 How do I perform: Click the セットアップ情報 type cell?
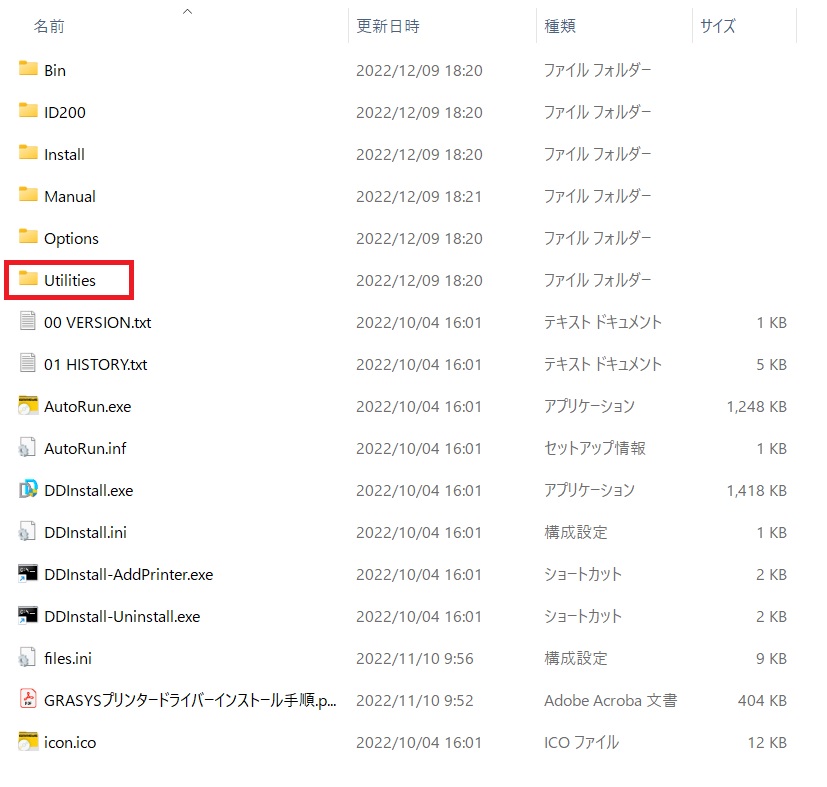(x=595, y=448)
